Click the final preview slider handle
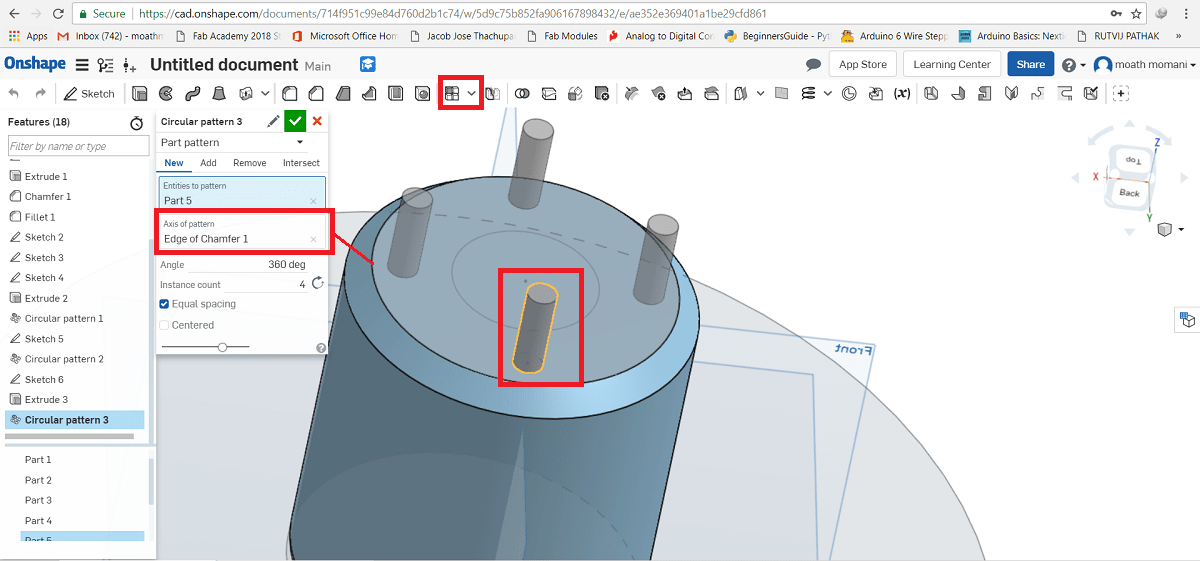Viewport: 1200px width, 561px height. point(222,347)
